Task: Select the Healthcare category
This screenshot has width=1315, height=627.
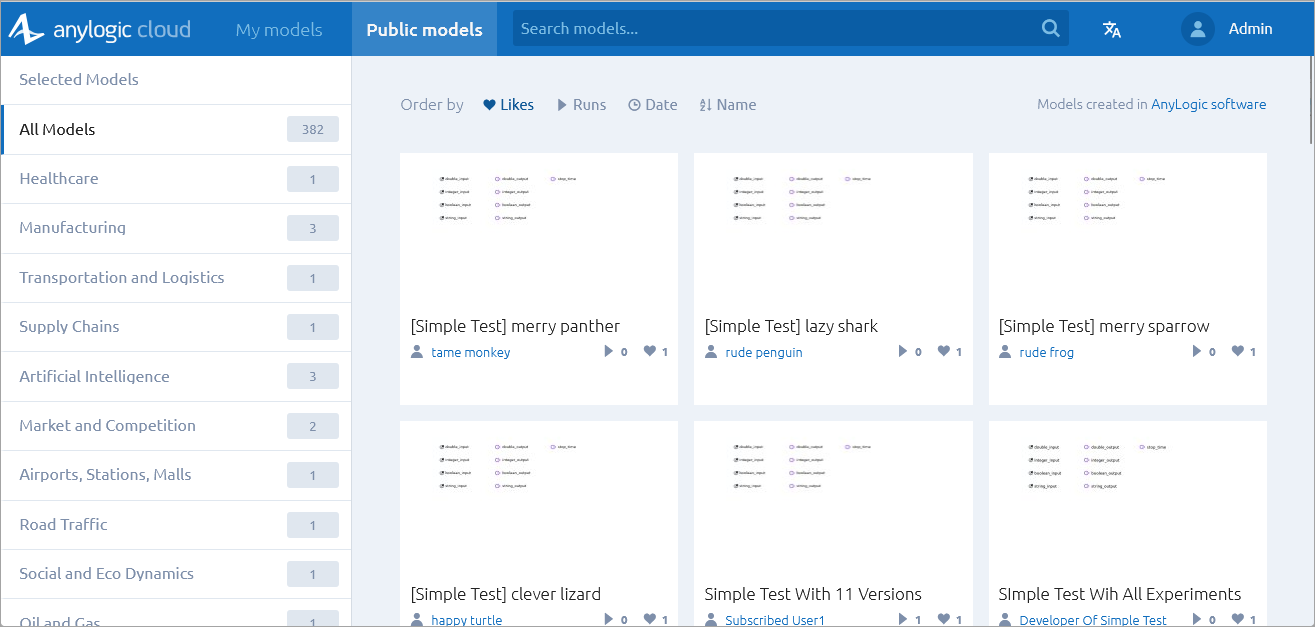Action: 176,179
